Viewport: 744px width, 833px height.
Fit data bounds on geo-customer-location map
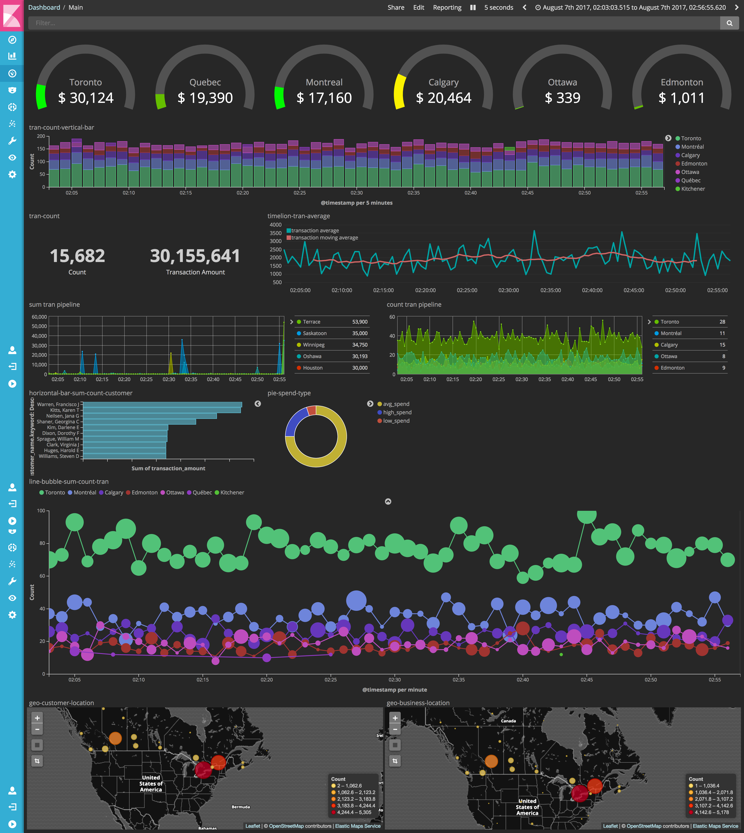37,745
